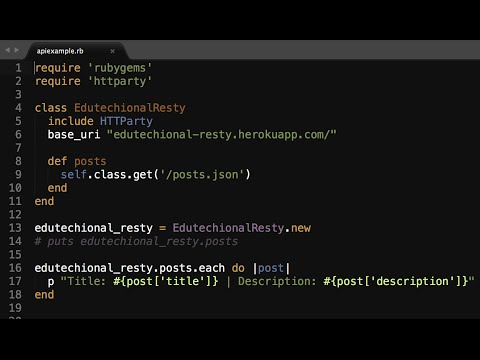Click the tab back arrow icon
The image size is (480, 360).
[7, 50]
